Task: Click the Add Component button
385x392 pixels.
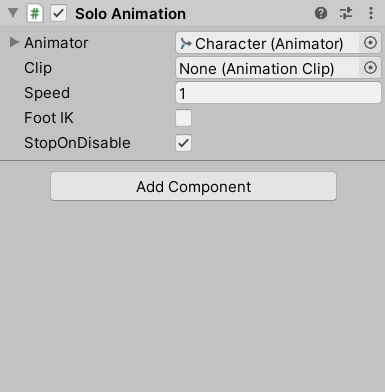Action: (193, 186)
